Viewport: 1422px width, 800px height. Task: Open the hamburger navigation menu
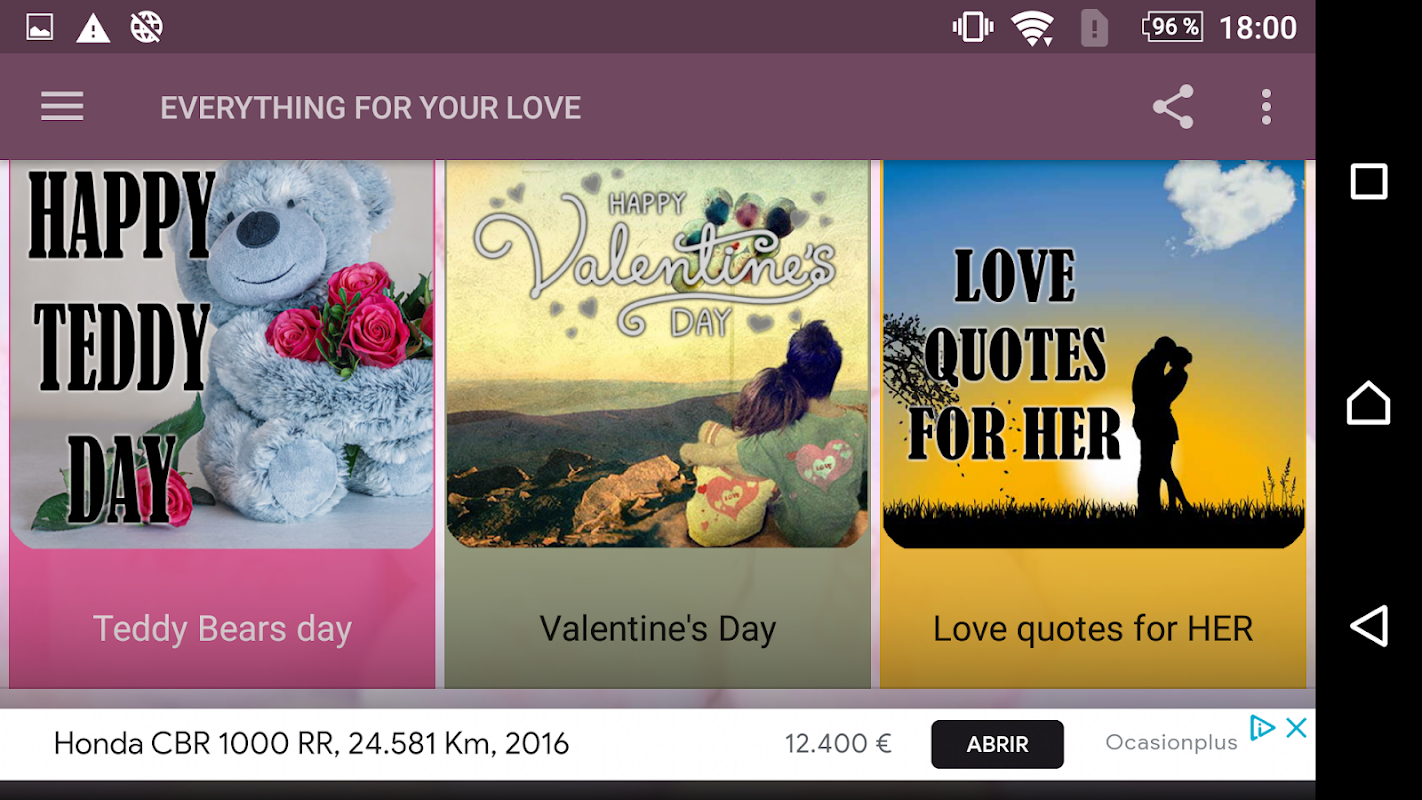62,107
